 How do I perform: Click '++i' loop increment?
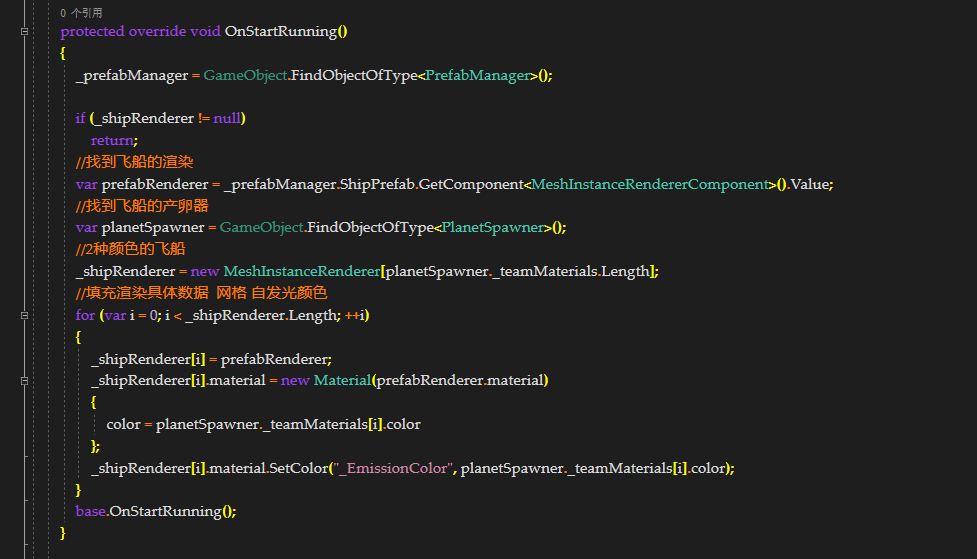pyautogui.click(x=355, y=315)
